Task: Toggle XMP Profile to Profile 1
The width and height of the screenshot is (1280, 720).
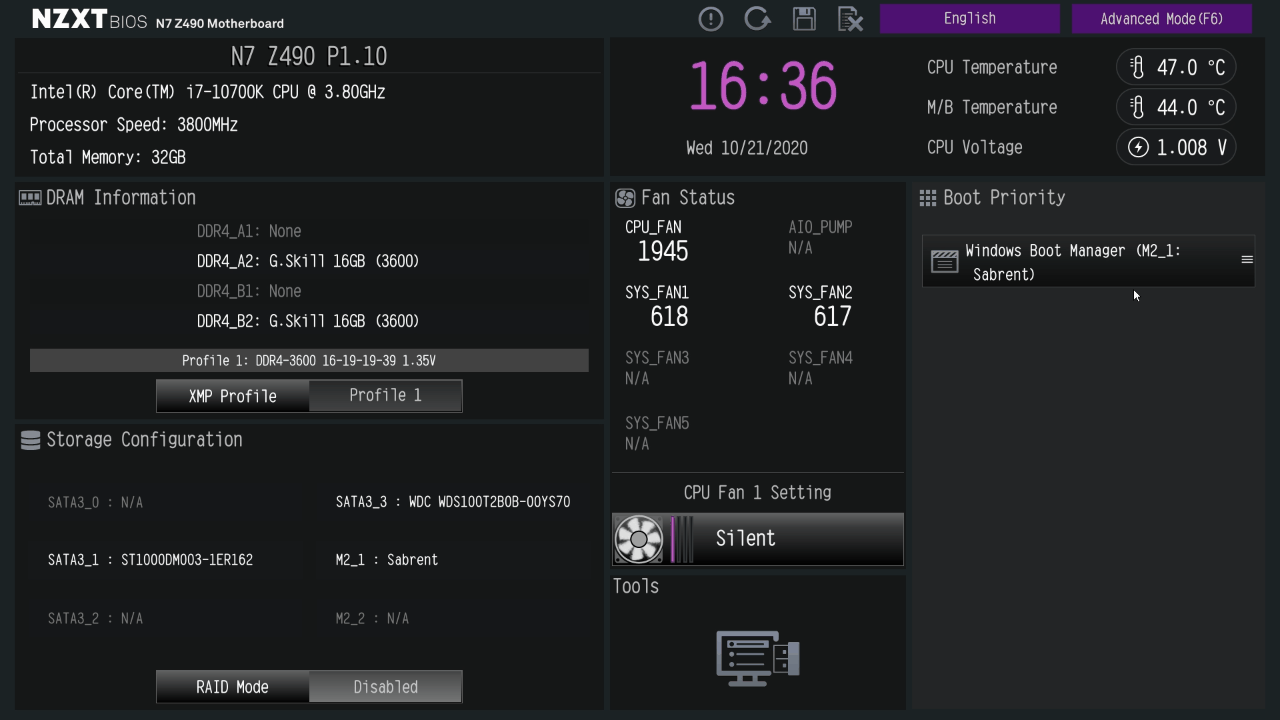Action: (385, 396)
